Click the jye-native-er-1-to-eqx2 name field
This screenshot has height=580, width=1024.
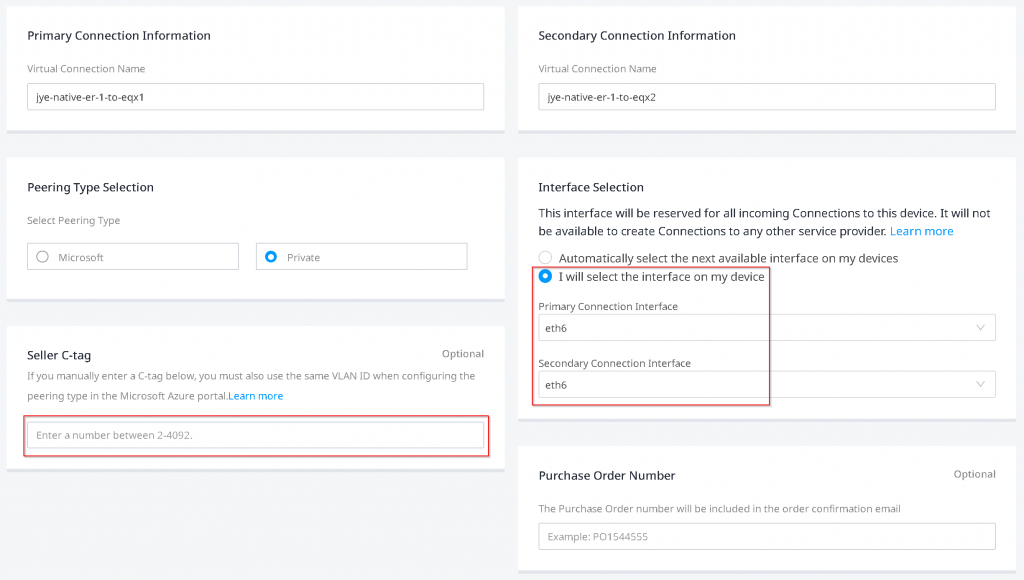click(x=766, y=97)
